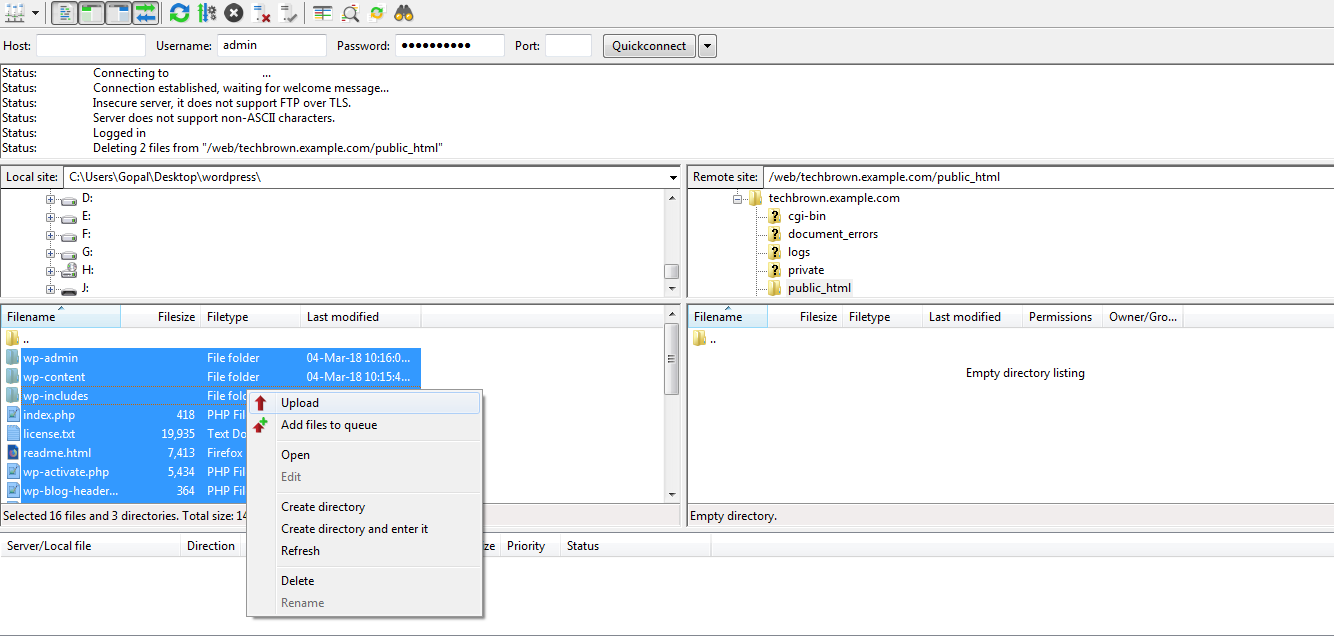Cancel the current operation

point(234,13)
